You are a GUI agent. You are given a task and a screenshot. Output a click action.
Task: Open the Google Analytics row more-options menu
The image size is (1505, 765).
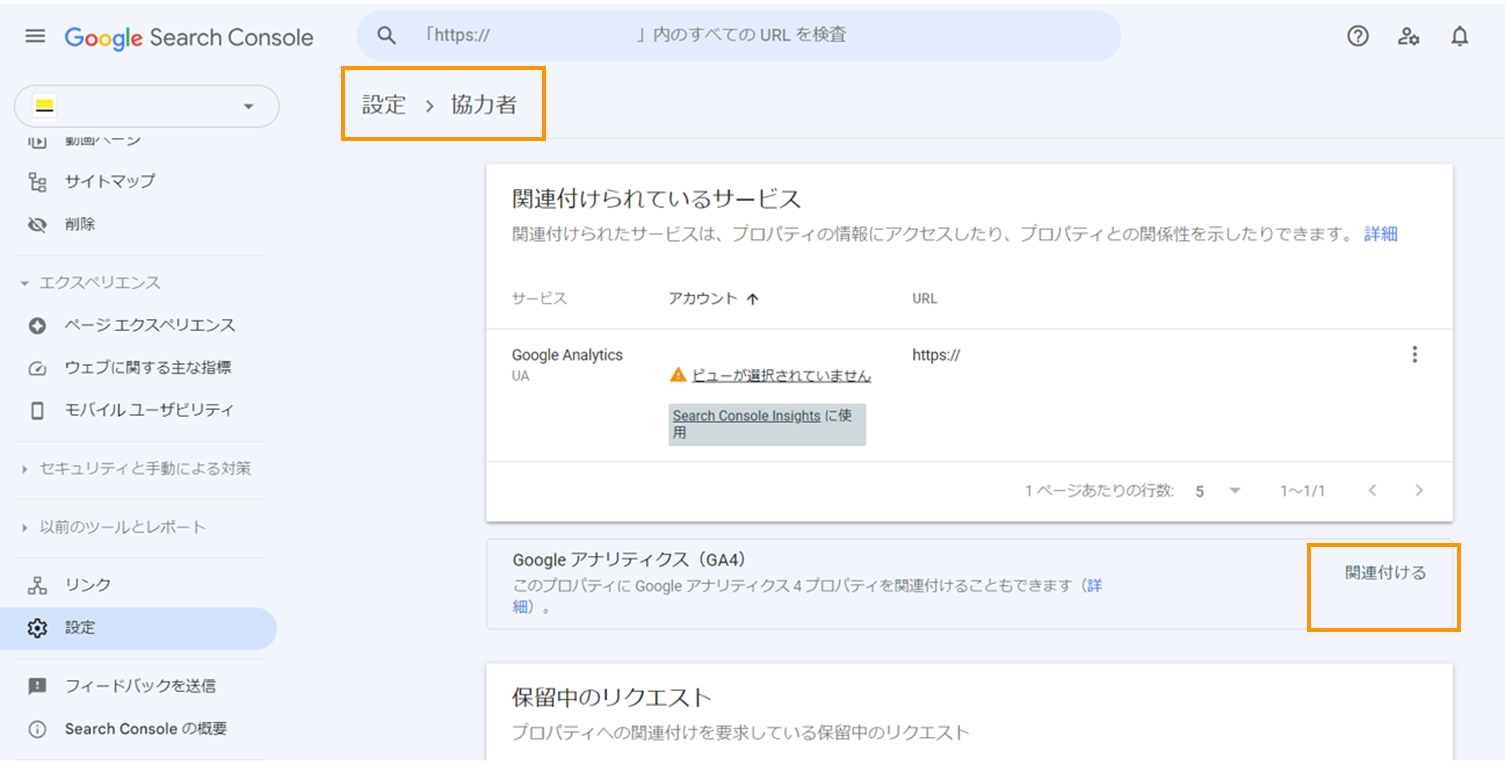[1414, 354]
